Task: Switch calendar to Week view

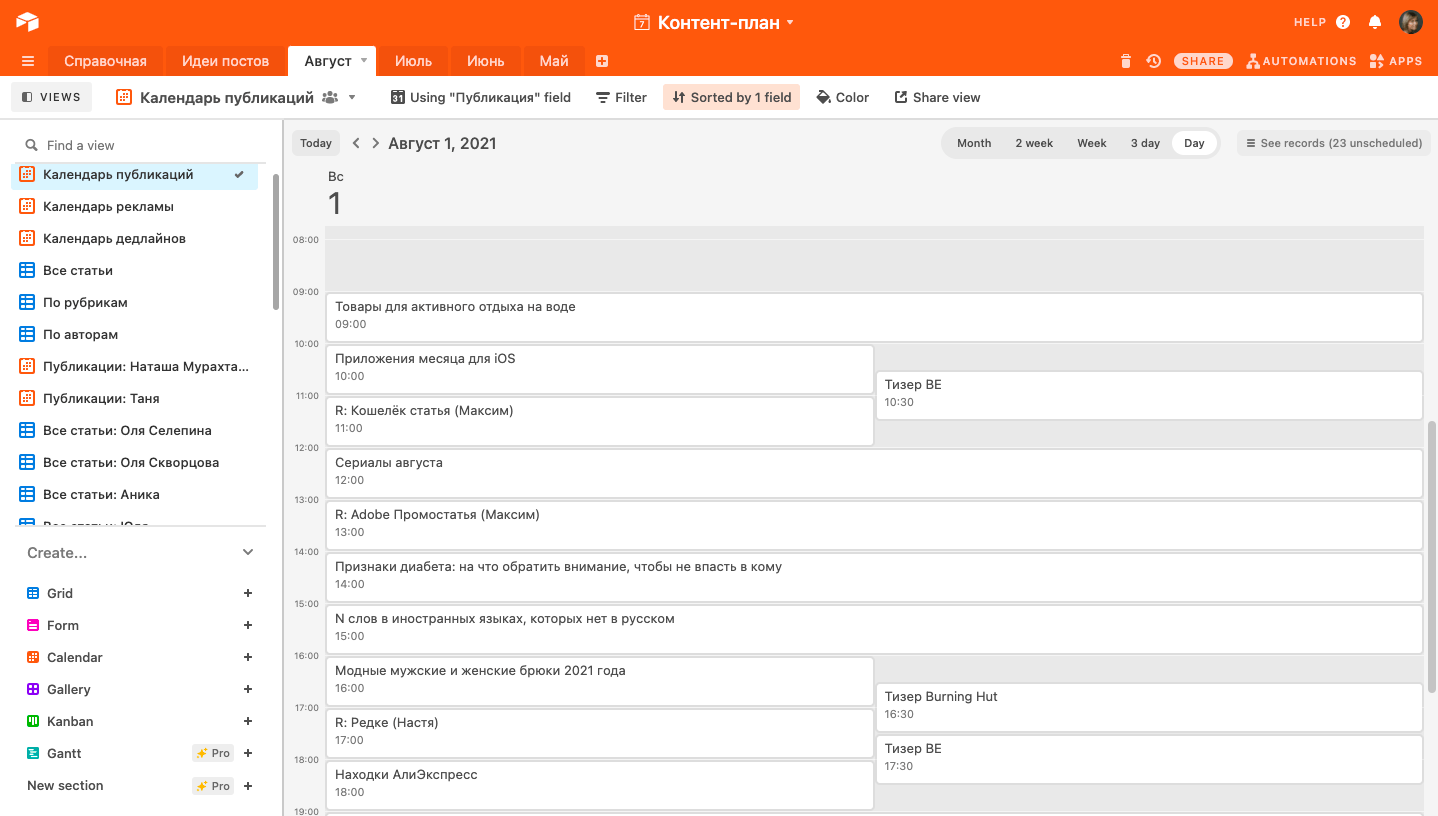Action: tap(1091, 143)
